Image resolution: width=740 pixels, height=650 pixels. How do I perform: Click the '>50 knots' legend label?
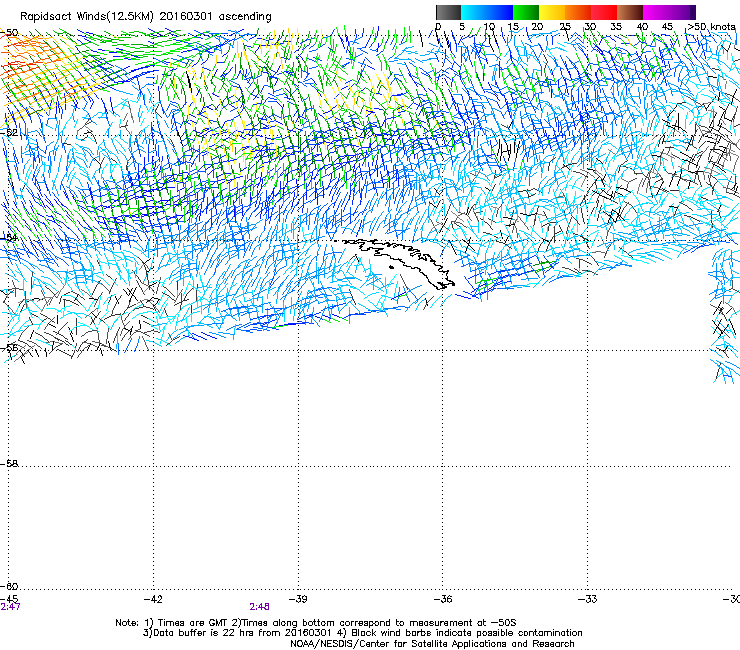click(711, 27)
